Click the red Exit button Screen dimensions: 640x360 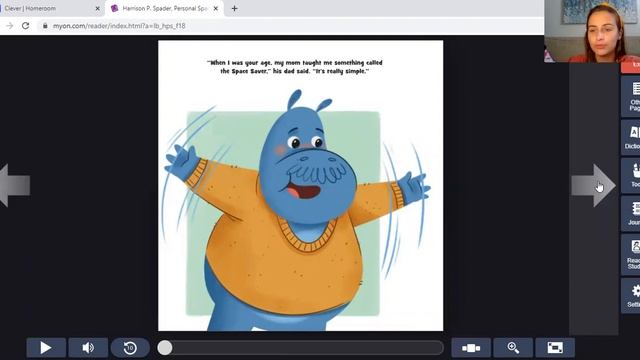[x=631, y=67]
